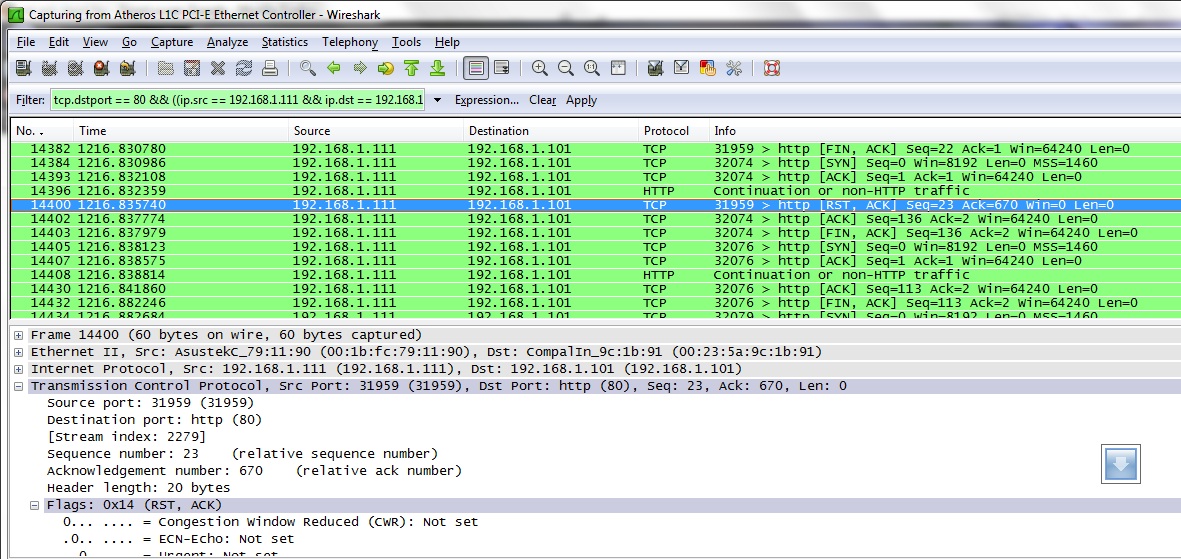
Task: Go to the first packet icon
Action: pyautogui.click(x=411, y=68)
